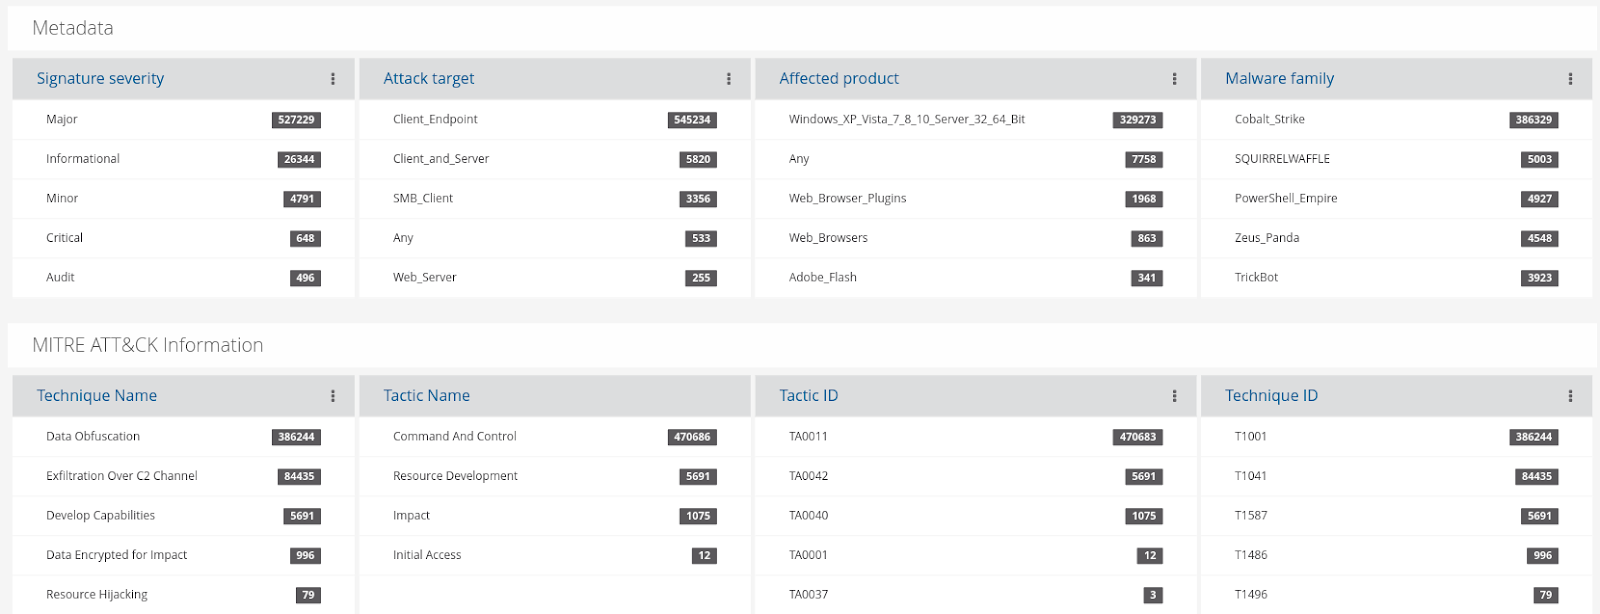Select the Web_Browsers product row
The image size is (1600, 614).
tap(976, 238)
